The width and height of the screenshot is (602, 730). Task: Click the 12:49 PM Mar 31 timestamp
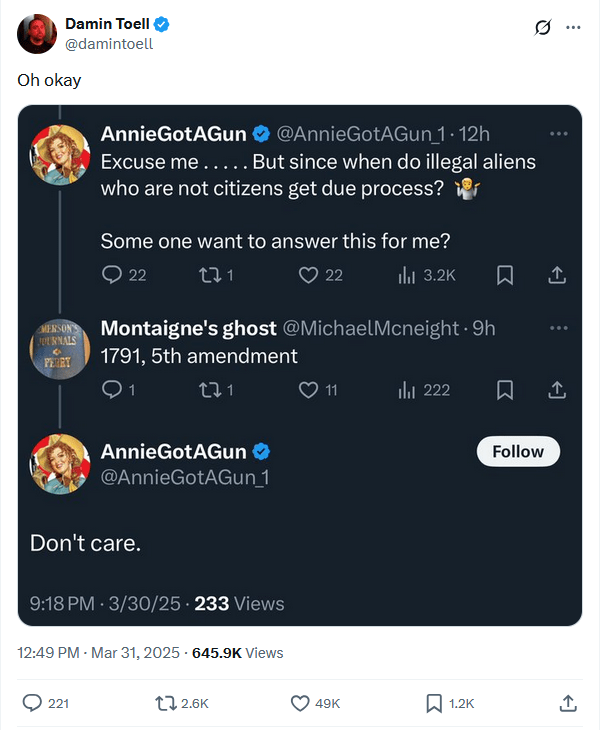97,653
